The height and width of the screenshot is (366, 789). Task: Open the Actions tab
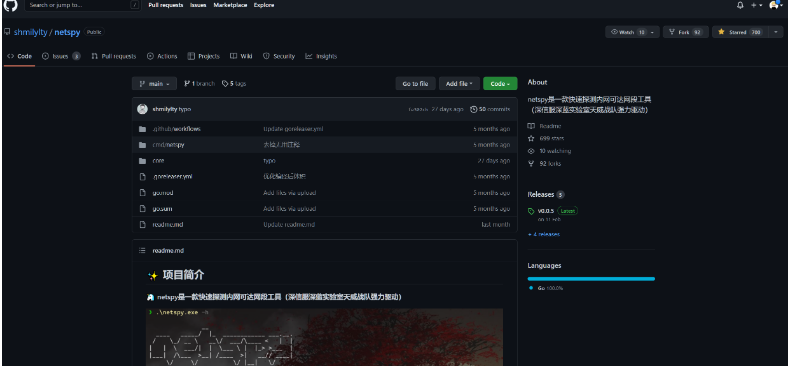click(162, 56)
